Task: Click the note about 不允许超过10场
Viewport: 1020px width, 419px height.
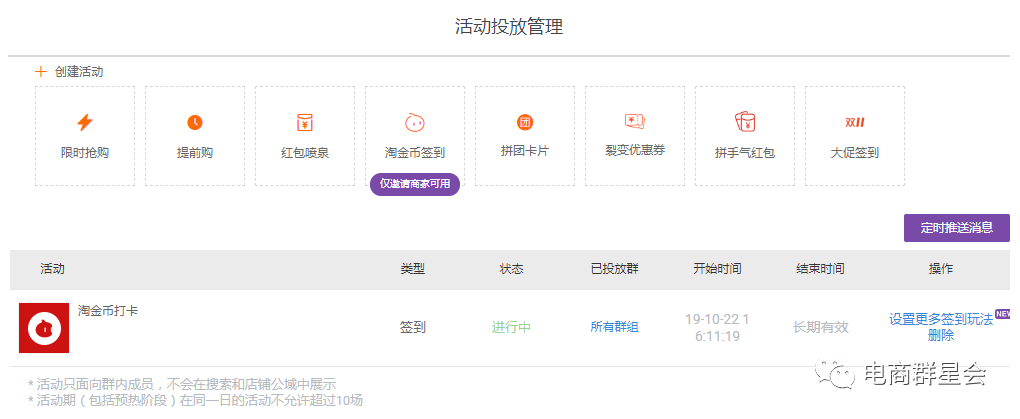Action: point(195,400)
